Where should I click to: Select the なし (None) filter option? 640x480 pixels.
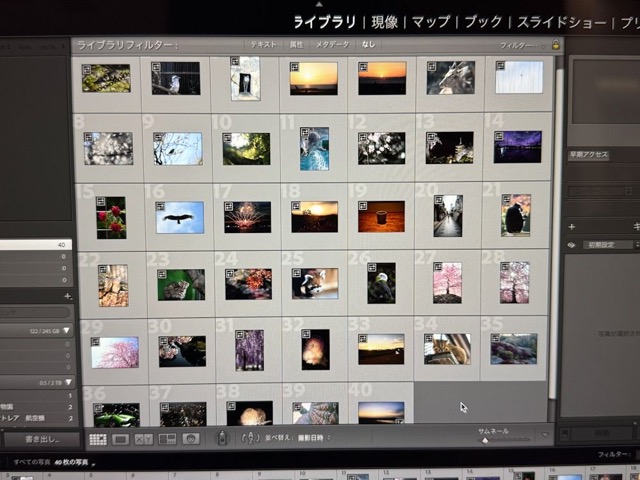pyautogui.click(x=369, y=45)
